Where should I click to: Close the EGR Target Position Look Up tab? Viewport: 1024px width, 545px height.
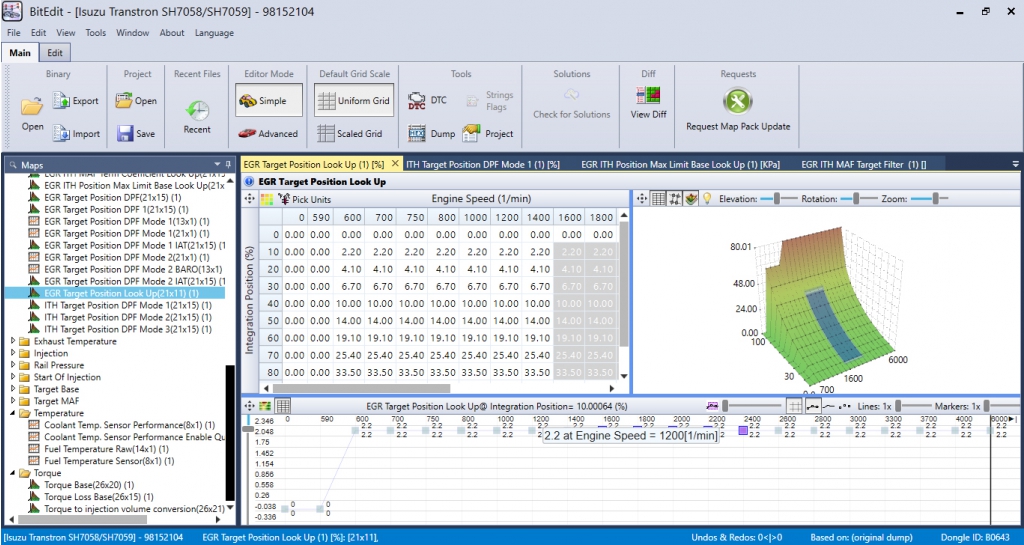[394, 164]
